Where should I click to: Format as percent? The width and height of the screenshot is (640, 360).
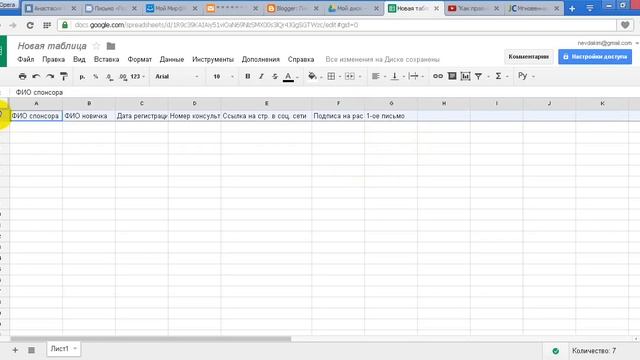(x=96, y=76)
